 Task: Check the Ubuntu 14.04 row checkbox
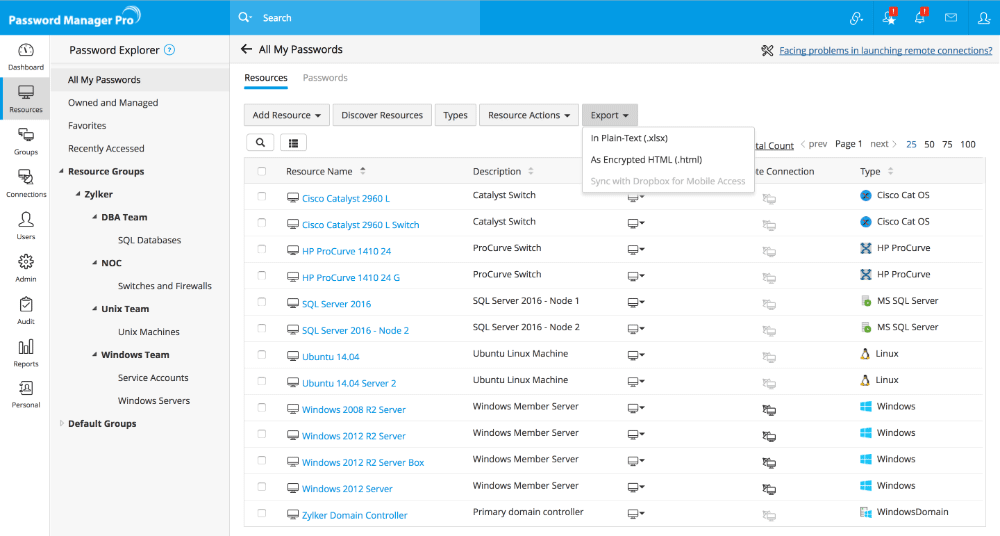pos(261,354)
